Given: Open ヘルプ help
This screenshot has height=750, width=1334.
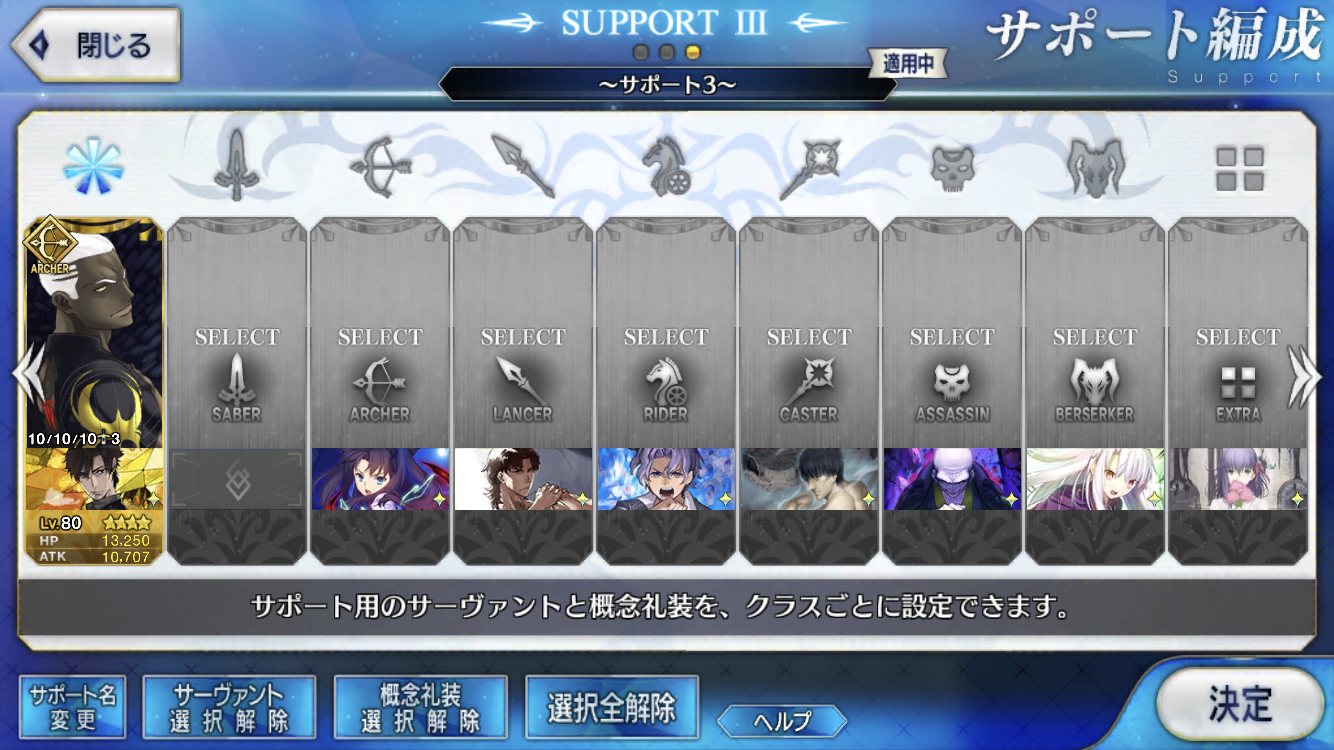Looking at the screenshot, I should tap(782, 720).
